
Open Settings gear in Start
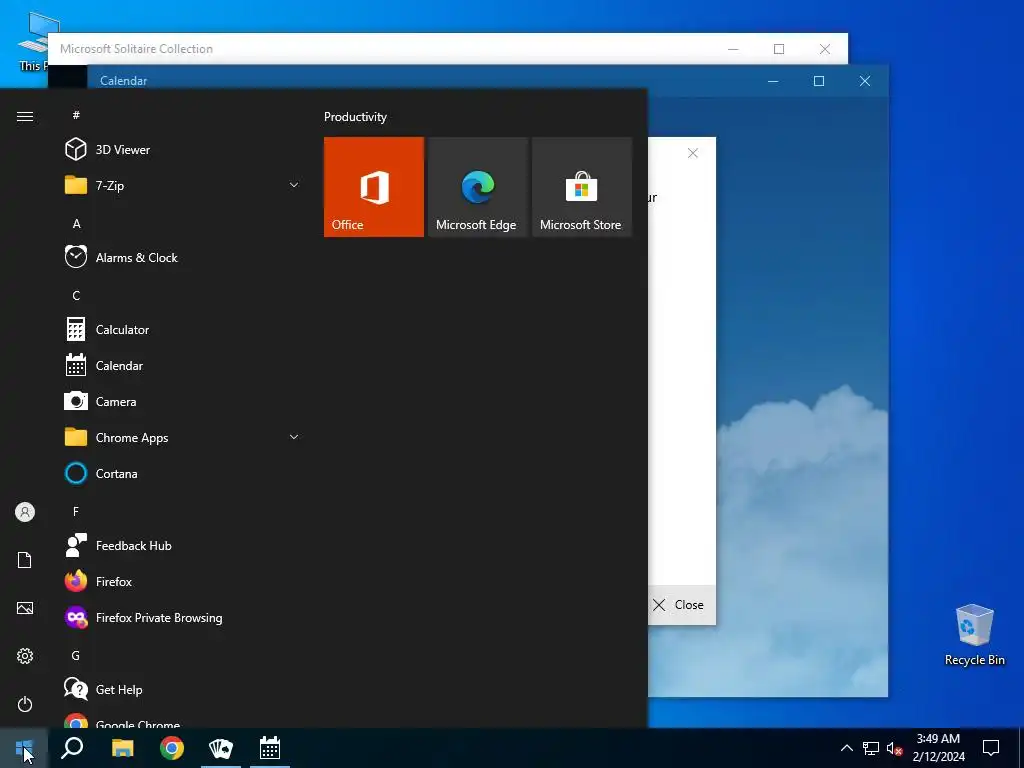pyautogui.click(x=25, y=656)
